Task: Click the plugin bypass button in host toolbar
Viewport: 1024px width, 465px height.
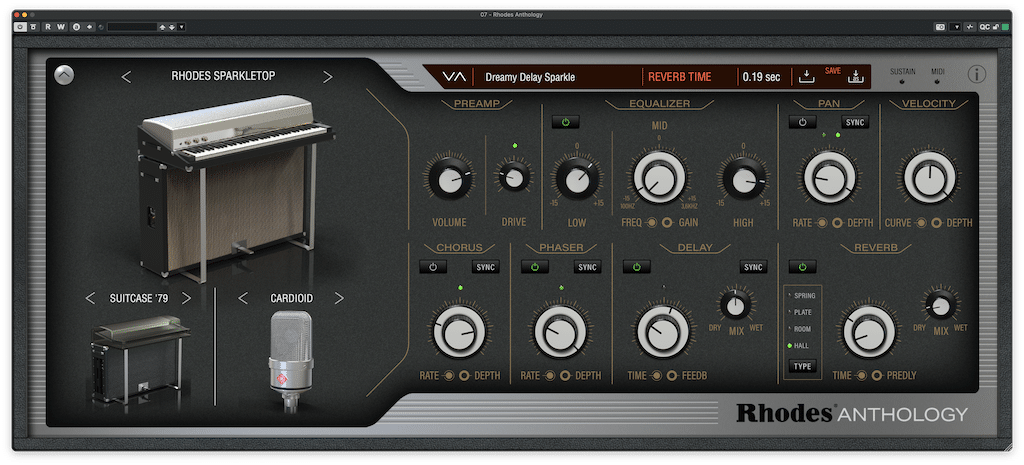Action: [x=33, y=27]
